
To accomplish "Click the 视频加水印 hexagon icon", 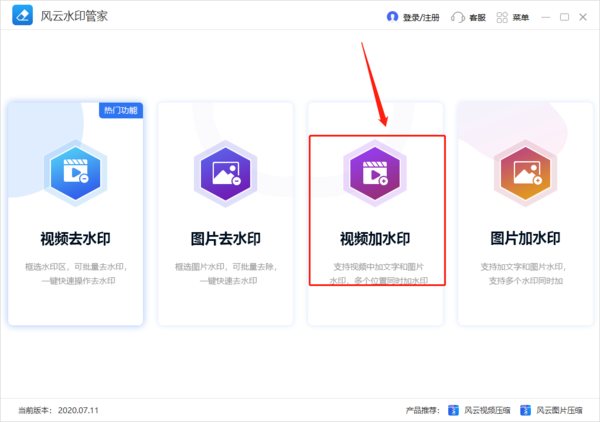I will point(375,173).
